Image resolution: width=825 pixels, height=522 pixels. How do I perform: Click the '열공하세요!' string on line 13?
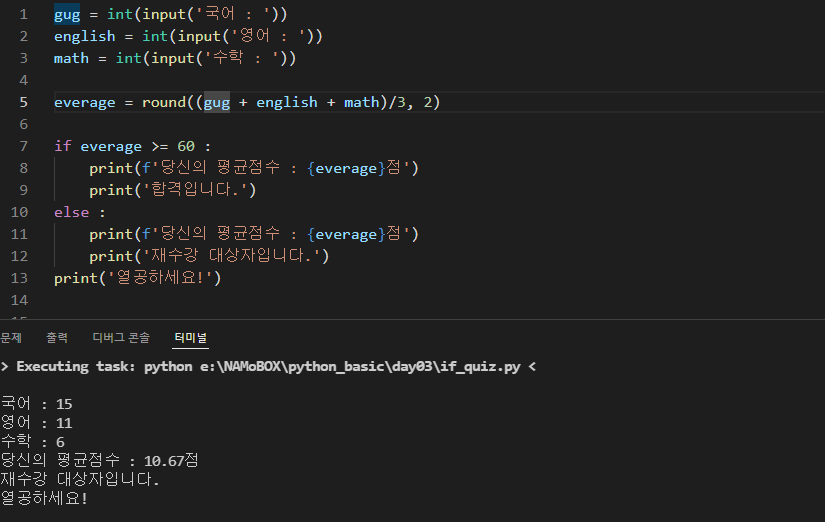point(160,278)
